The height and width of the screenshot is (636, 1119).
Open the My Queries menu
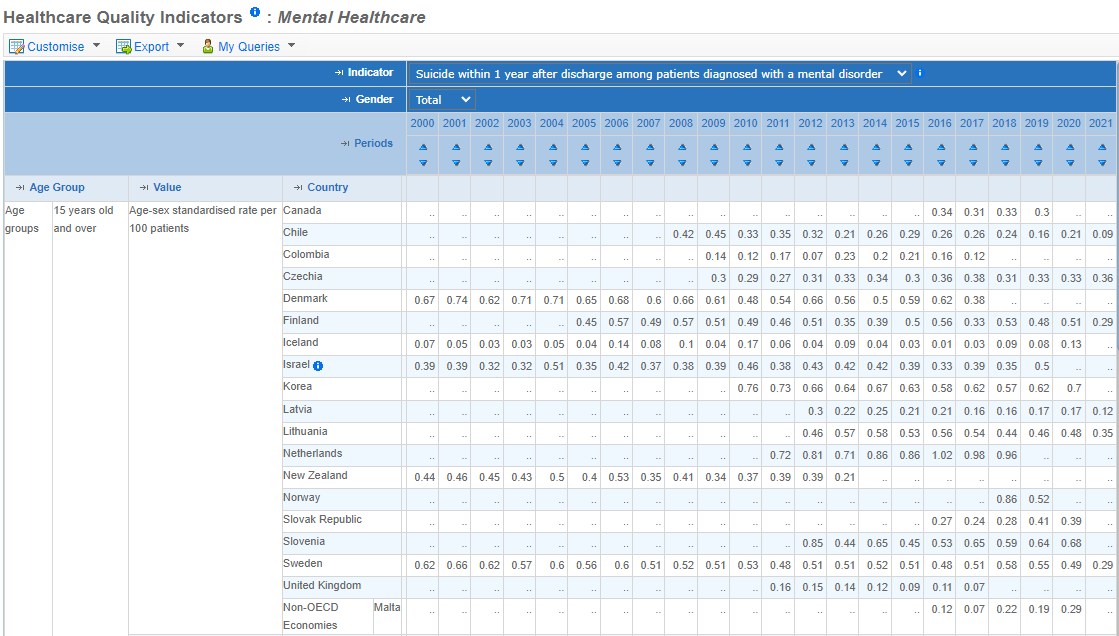(x=248, y=46)
